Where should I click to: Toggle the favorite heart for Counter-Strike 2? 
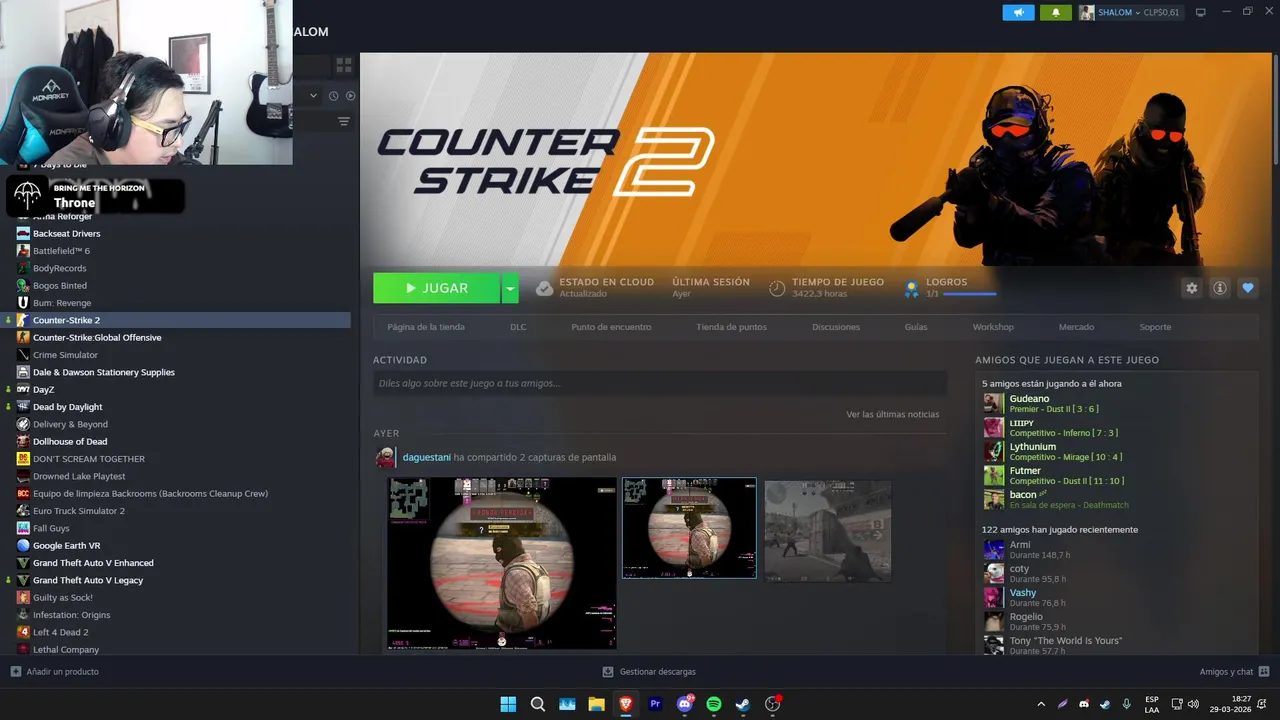click(1248, 288)
